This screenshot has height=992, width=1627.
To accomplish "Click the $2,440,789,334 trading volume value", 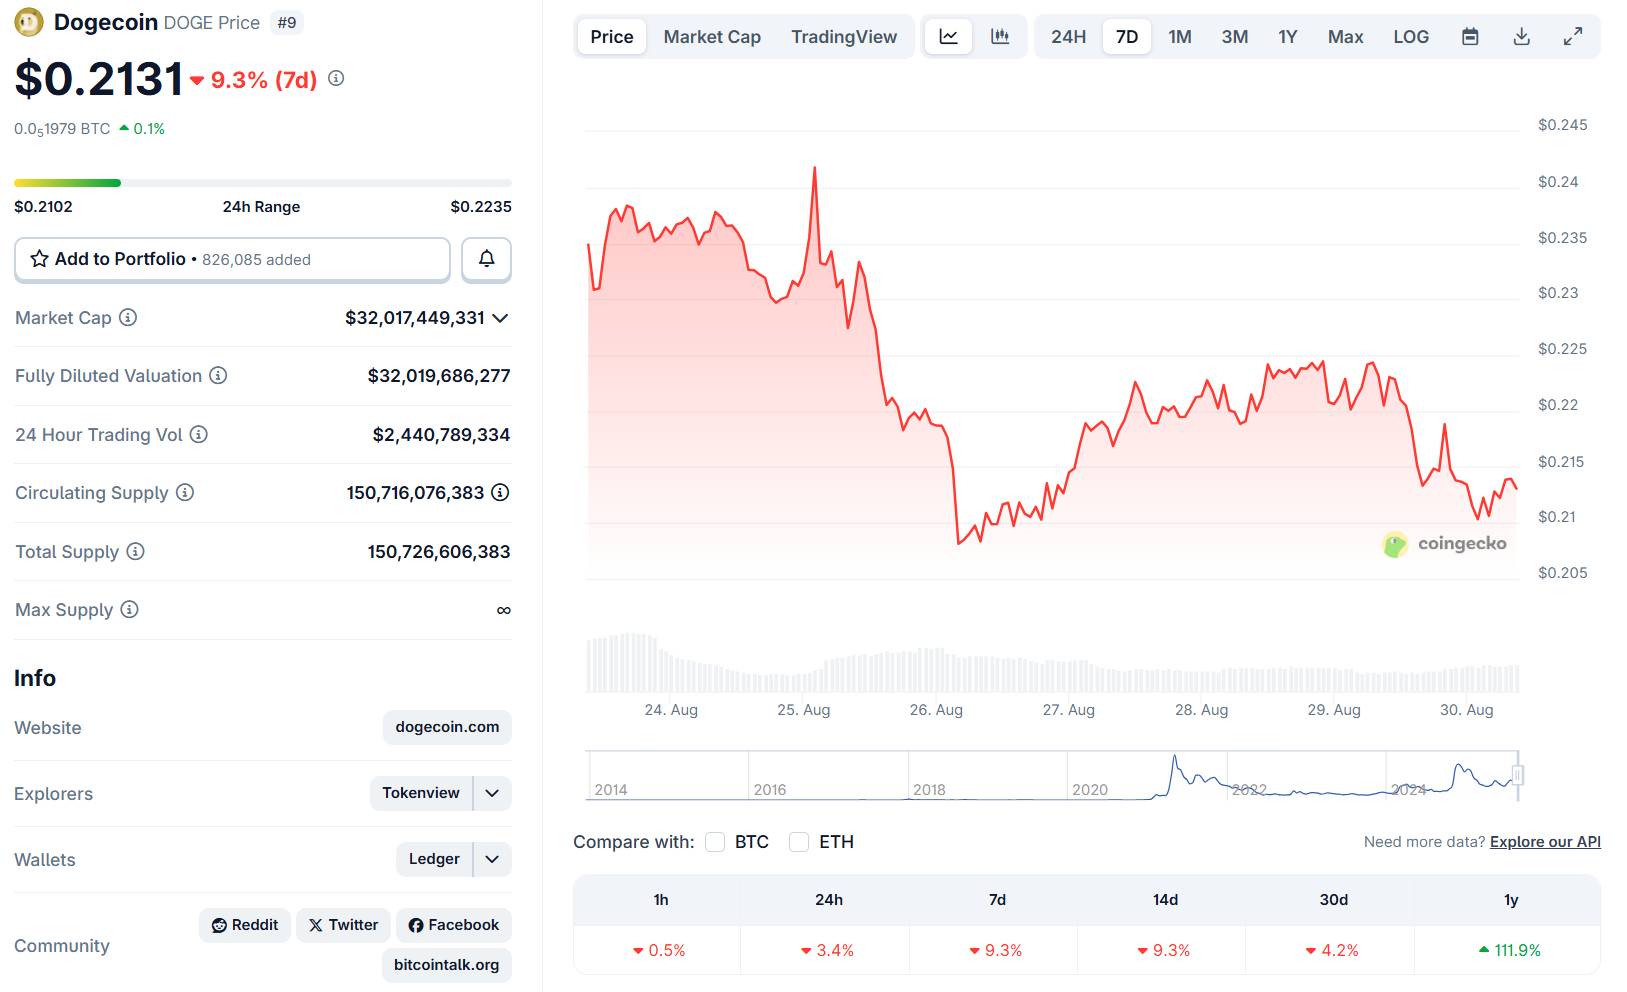I will (x=441, y=435).
